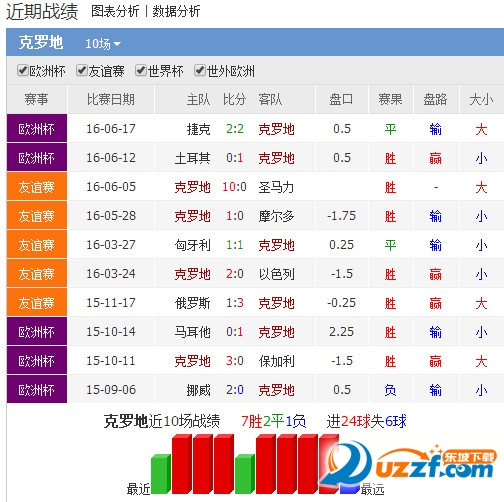
Task: Uncheck the 欧洲杯 checkbox
Action: click(x=23, y=70)
